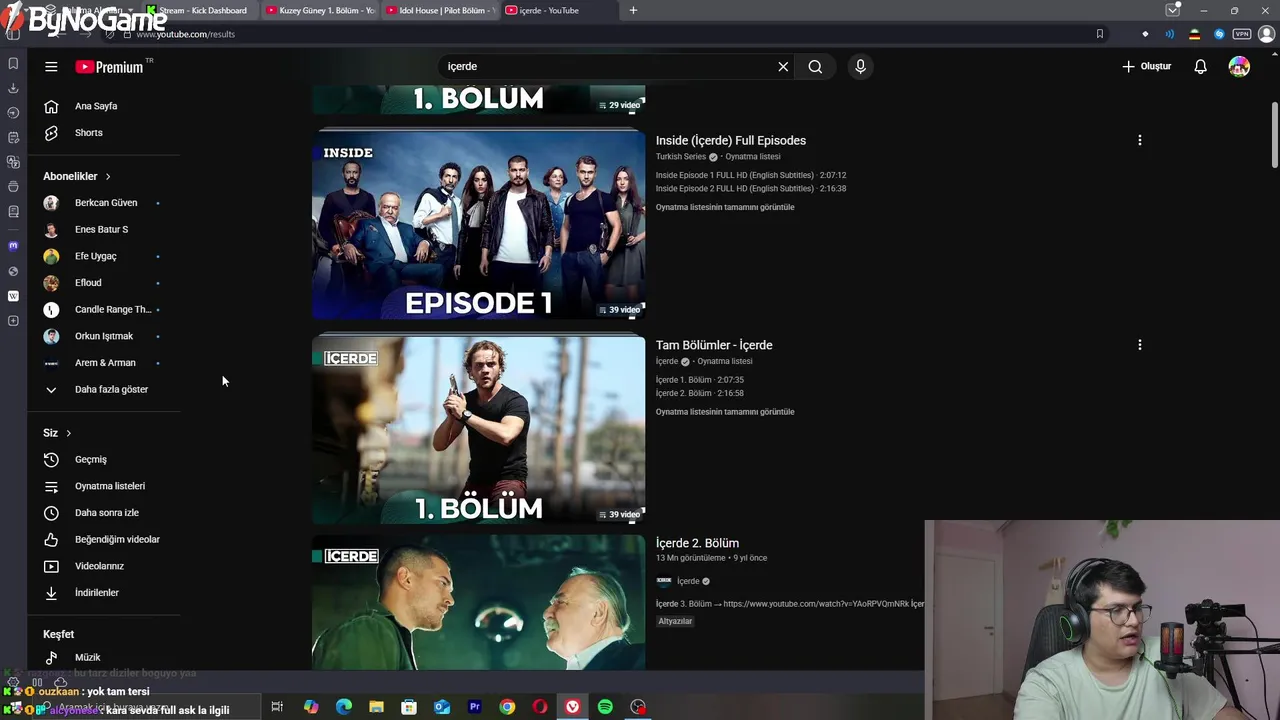Open Microsoft Edge from the taskbar
1280x720 pixels.
(x=343, y=707)
